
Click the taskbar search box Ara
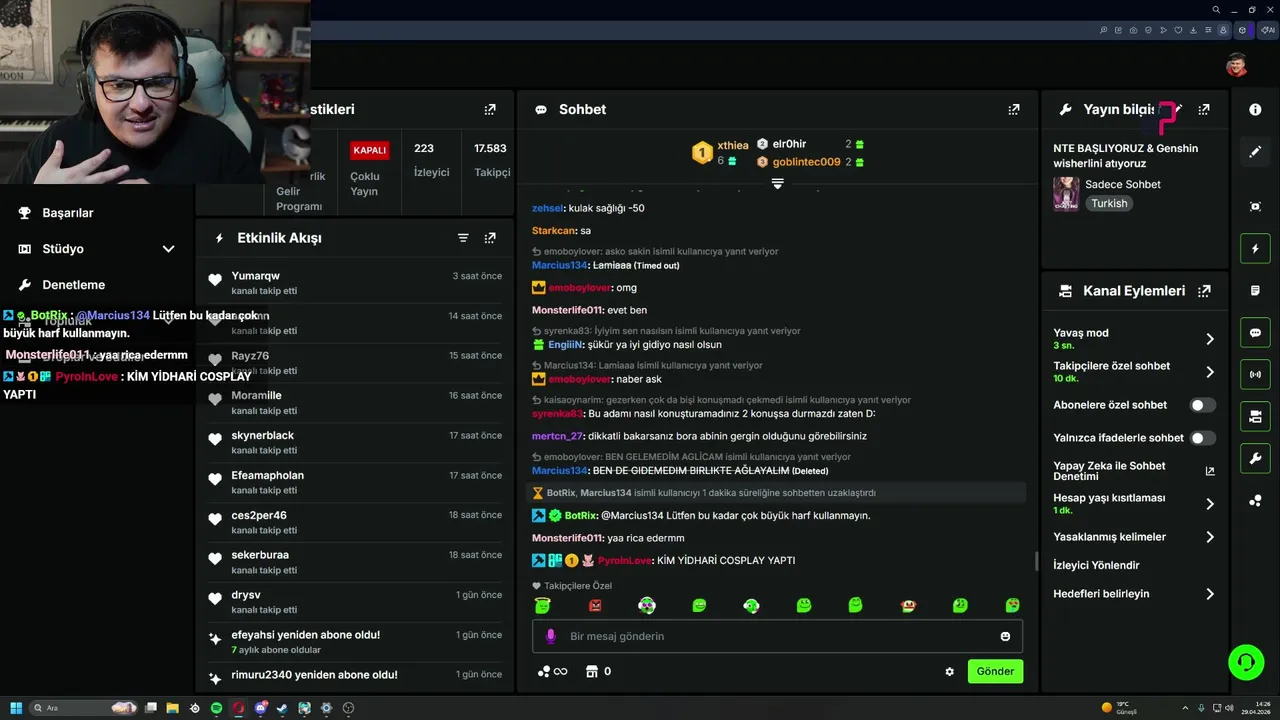coord(85,708)
